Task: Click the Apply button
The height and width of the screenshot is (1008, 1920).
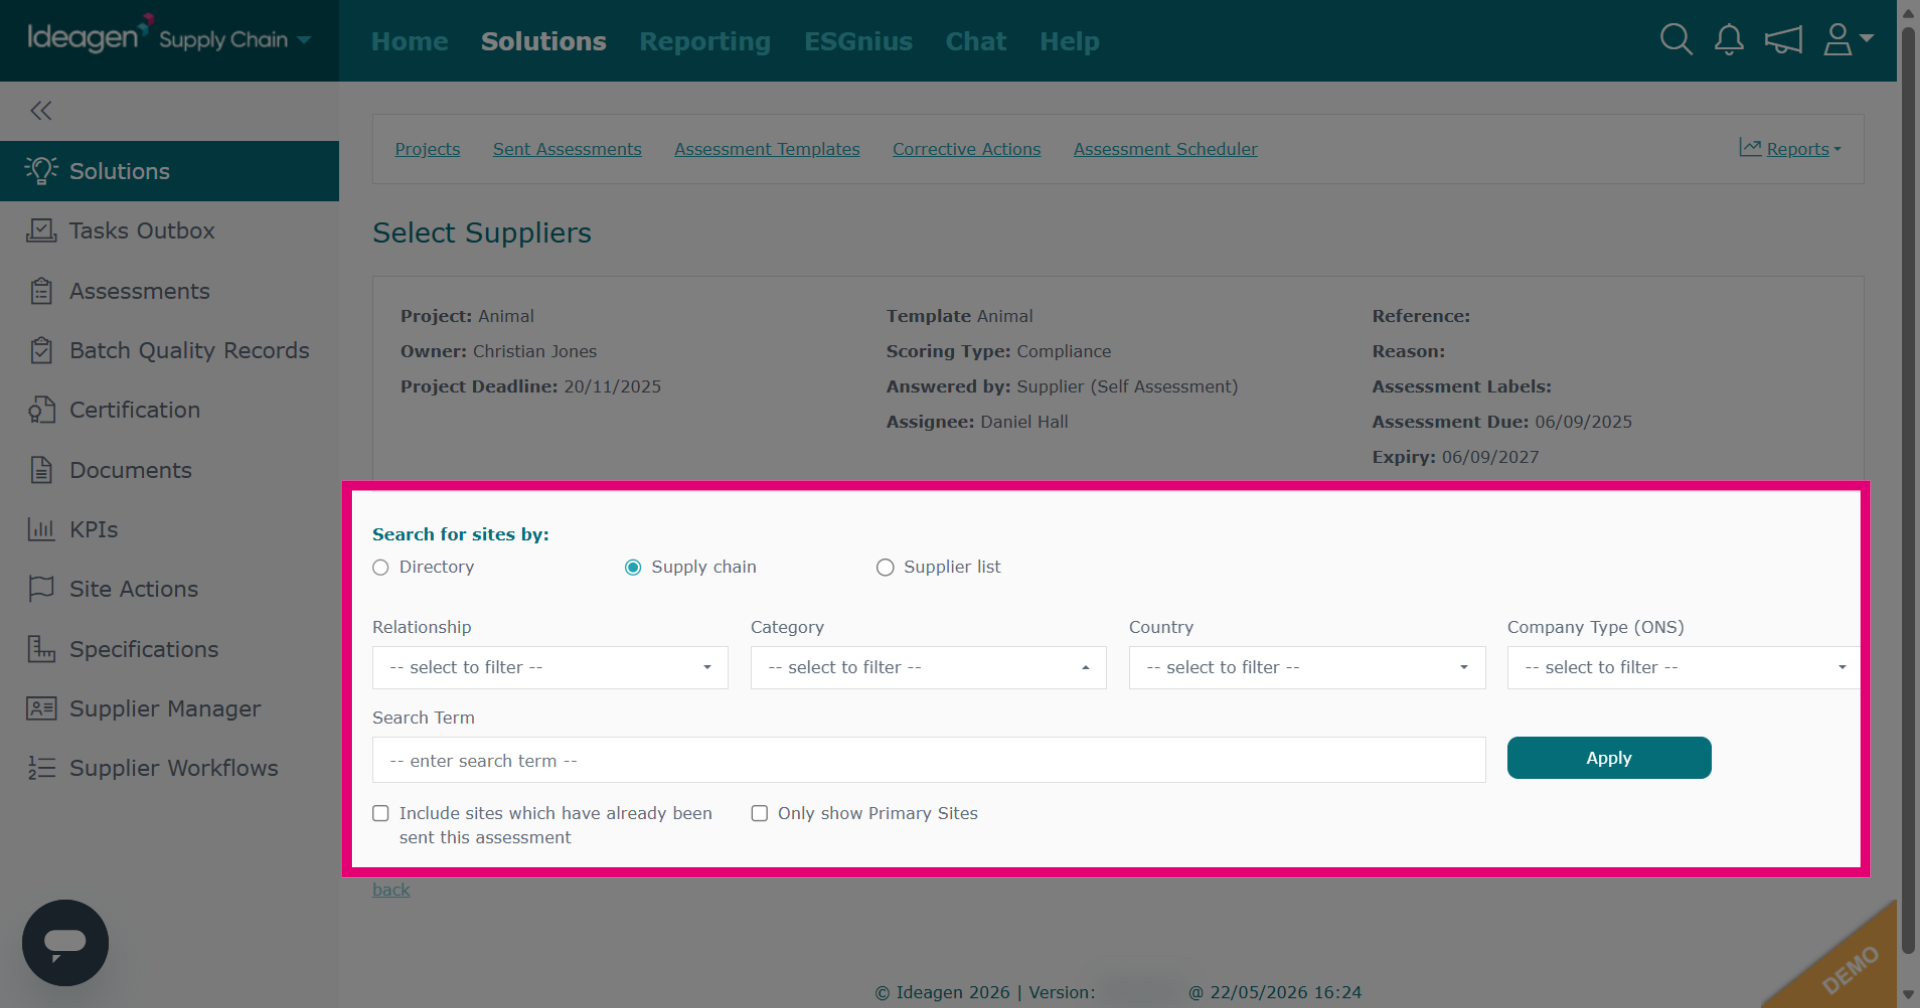Action: pyautogui.click(x=1609, y=758)
